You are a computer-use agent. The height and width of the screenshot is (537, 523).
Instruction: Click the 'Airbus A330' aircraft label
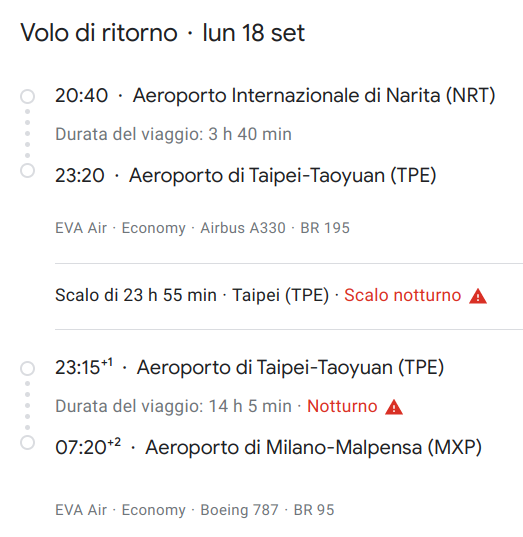[x=243, y=228]
